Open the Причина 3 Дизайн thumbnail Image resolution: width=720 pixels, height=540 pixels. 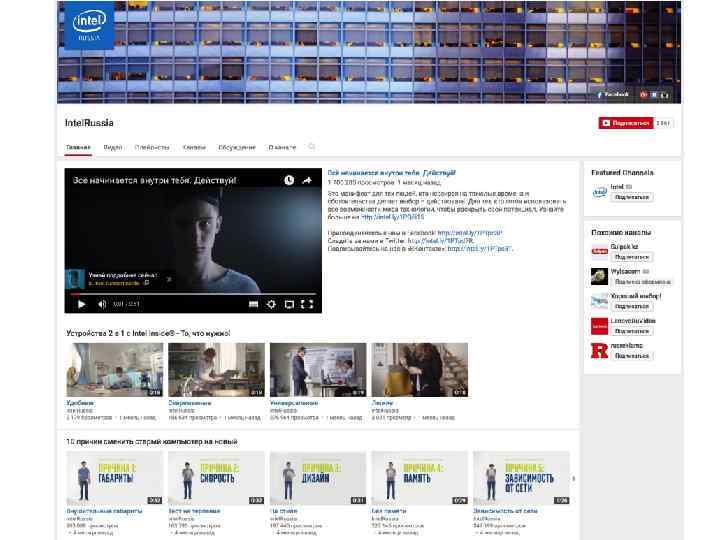[318, 478]
